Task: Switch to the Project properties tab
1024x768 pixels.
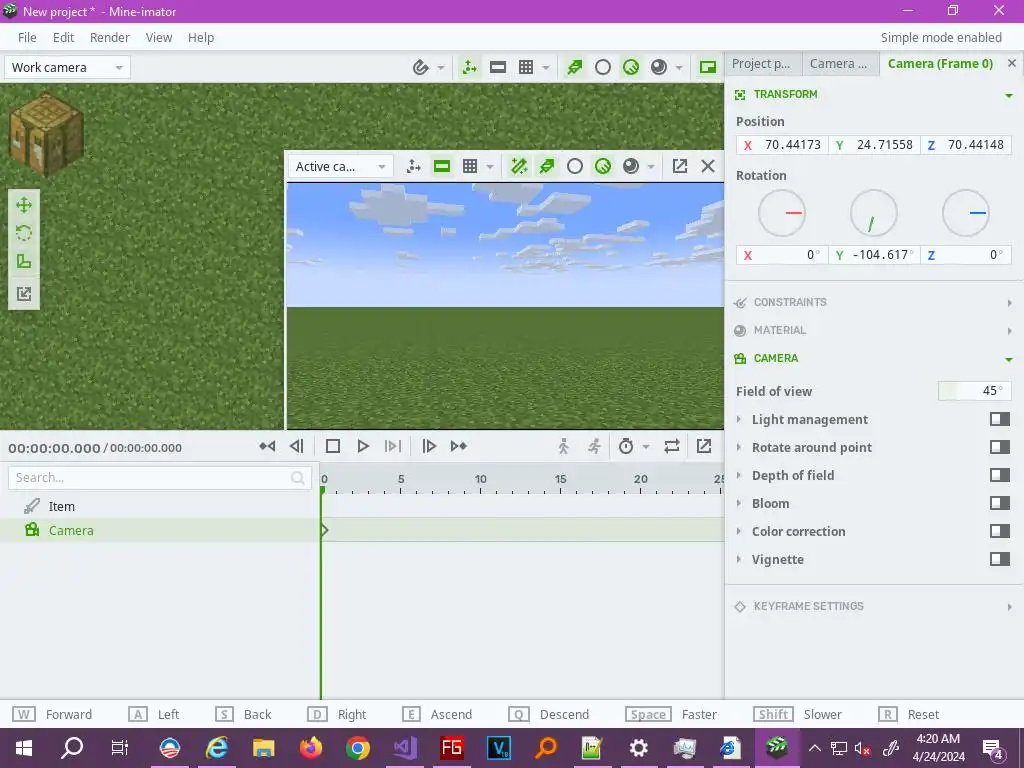Action: pyautogui.click(x=763, y=63)
